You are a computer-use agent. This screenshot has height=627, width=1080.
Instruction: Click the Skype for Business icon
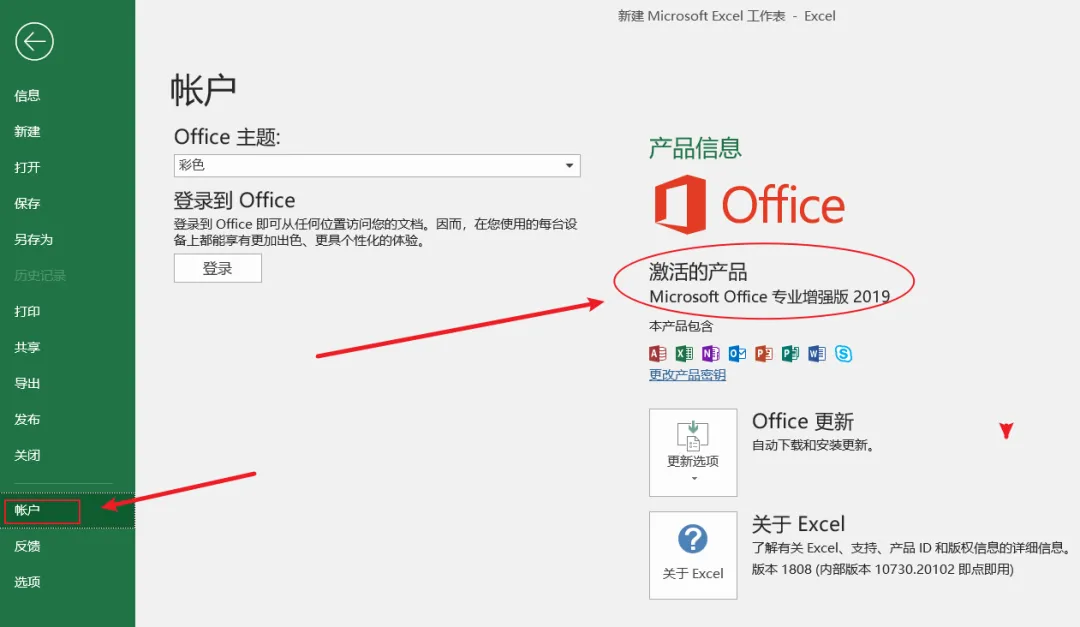[843, 353]
